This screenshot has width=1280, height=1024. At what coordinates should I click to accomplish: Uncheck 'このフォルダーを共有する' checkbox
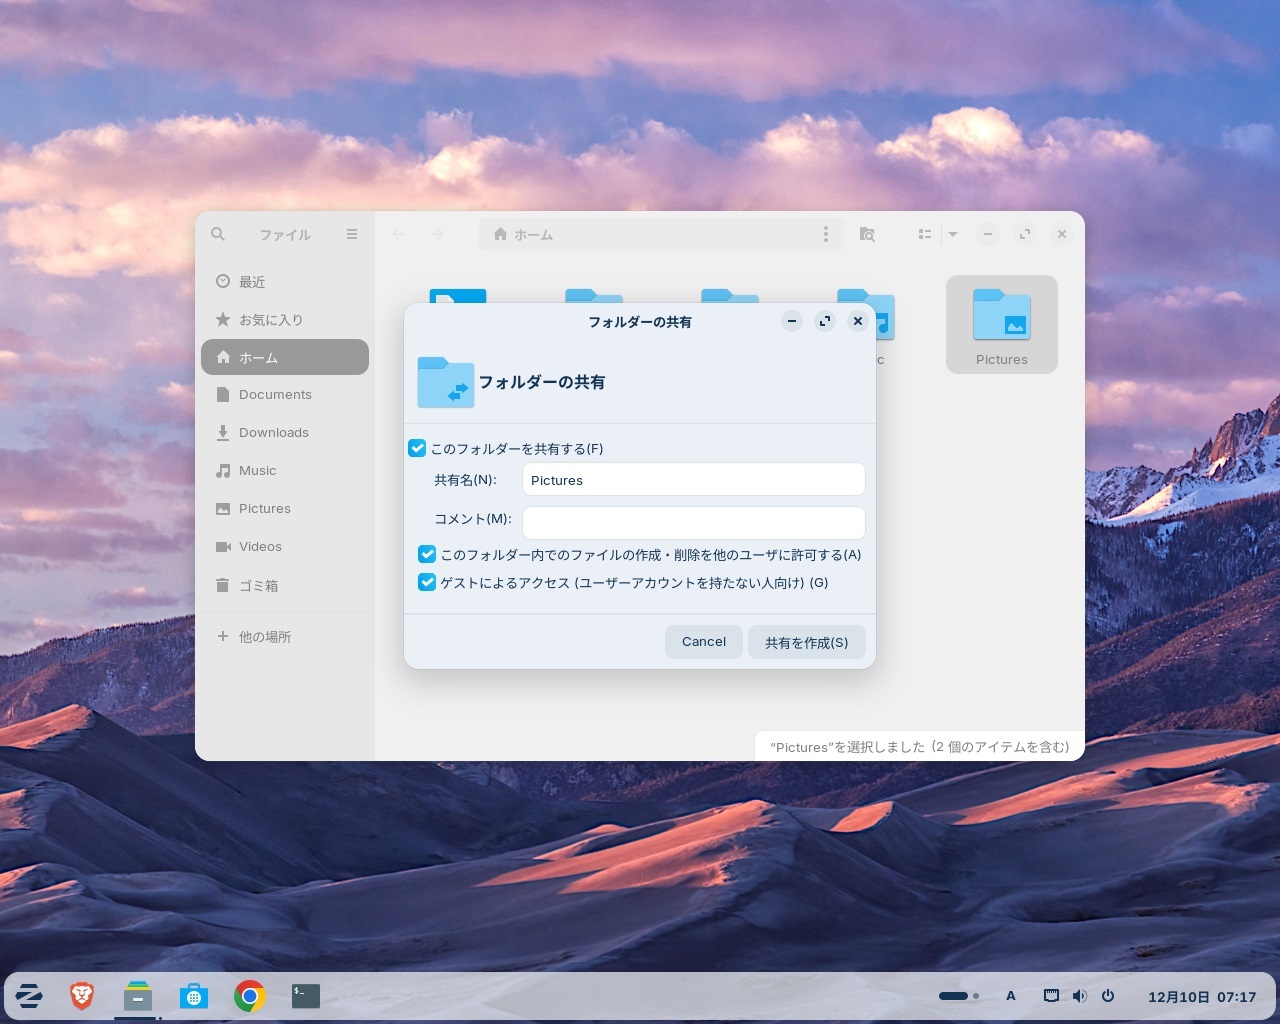pyautogui.click(x=418, y=449)
